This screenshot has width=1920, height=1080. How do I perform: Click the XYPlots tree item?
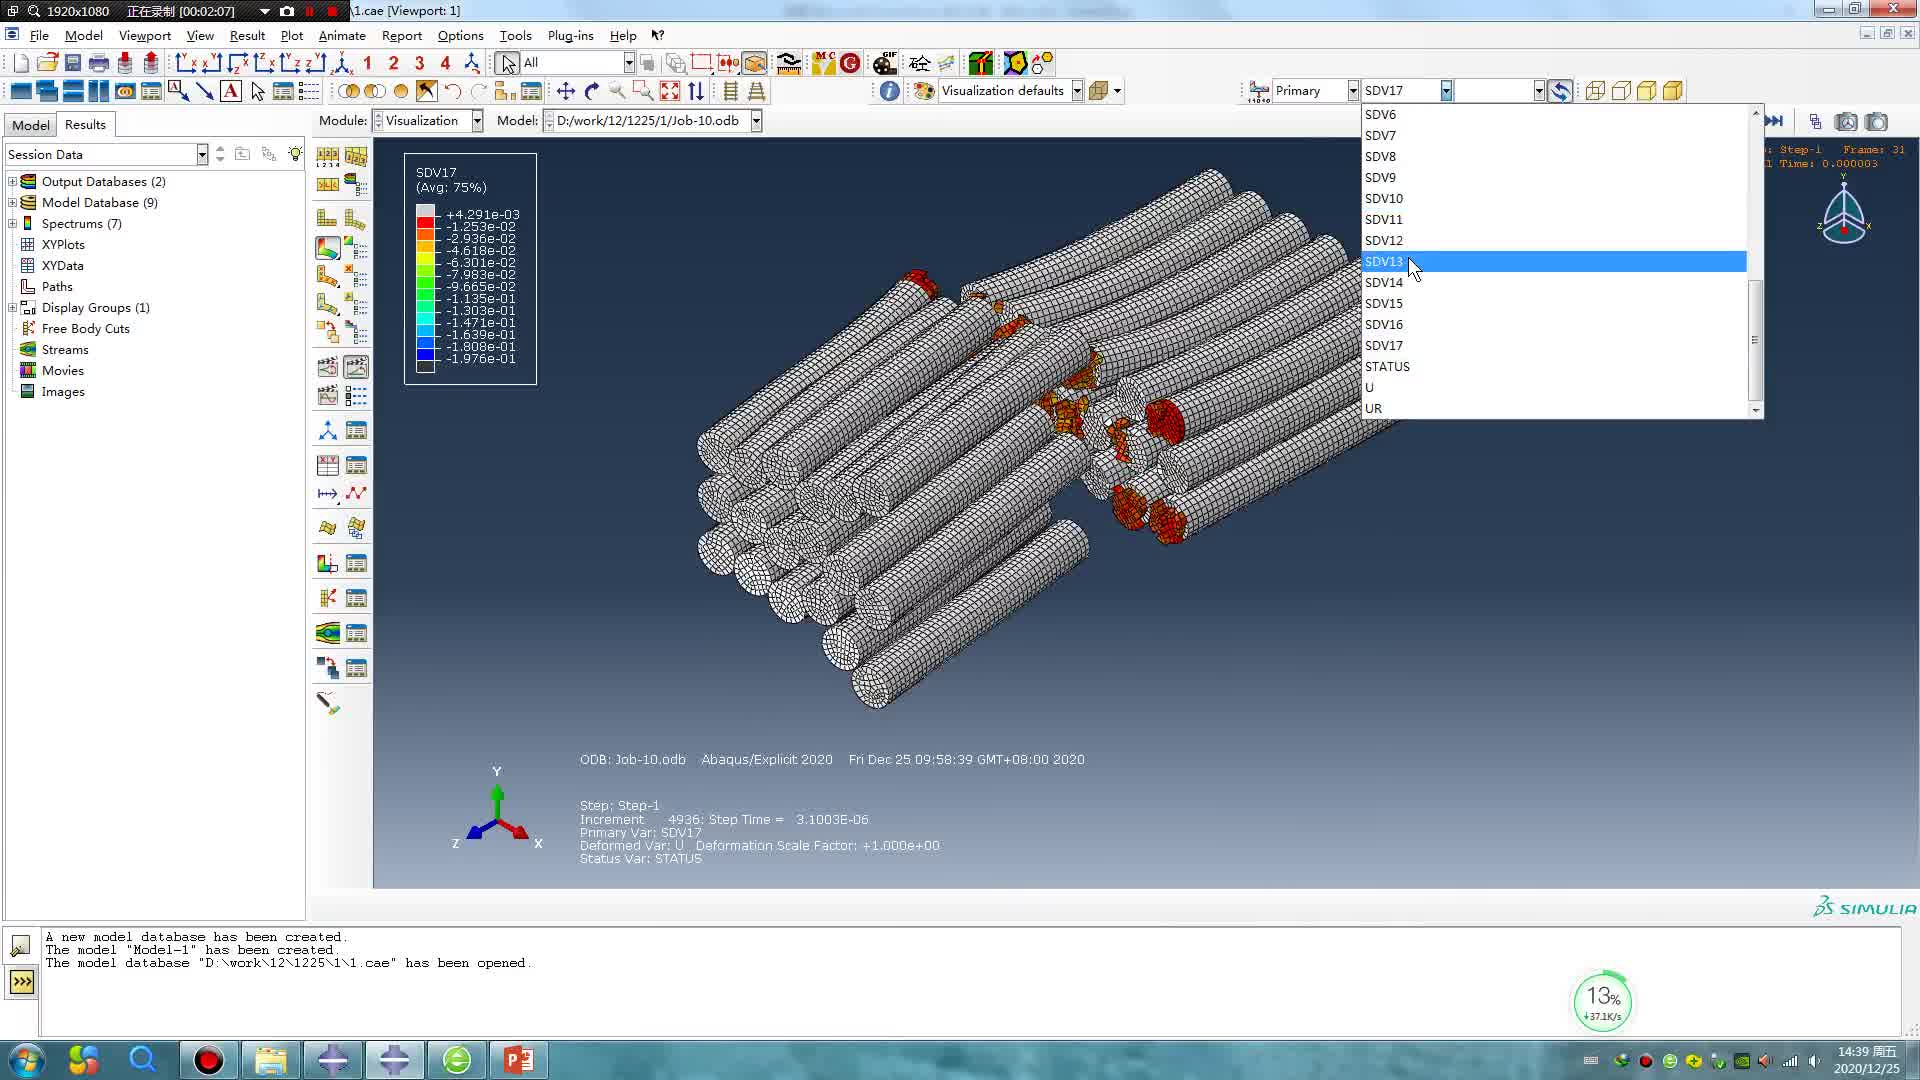pyautogui.click(x=63, y=245)
